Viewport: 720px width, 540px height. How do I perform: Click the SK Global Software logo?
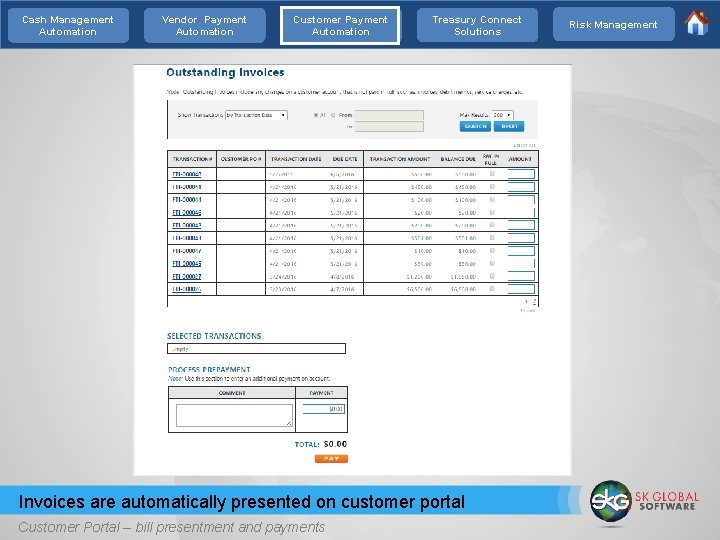coord(644,501)
